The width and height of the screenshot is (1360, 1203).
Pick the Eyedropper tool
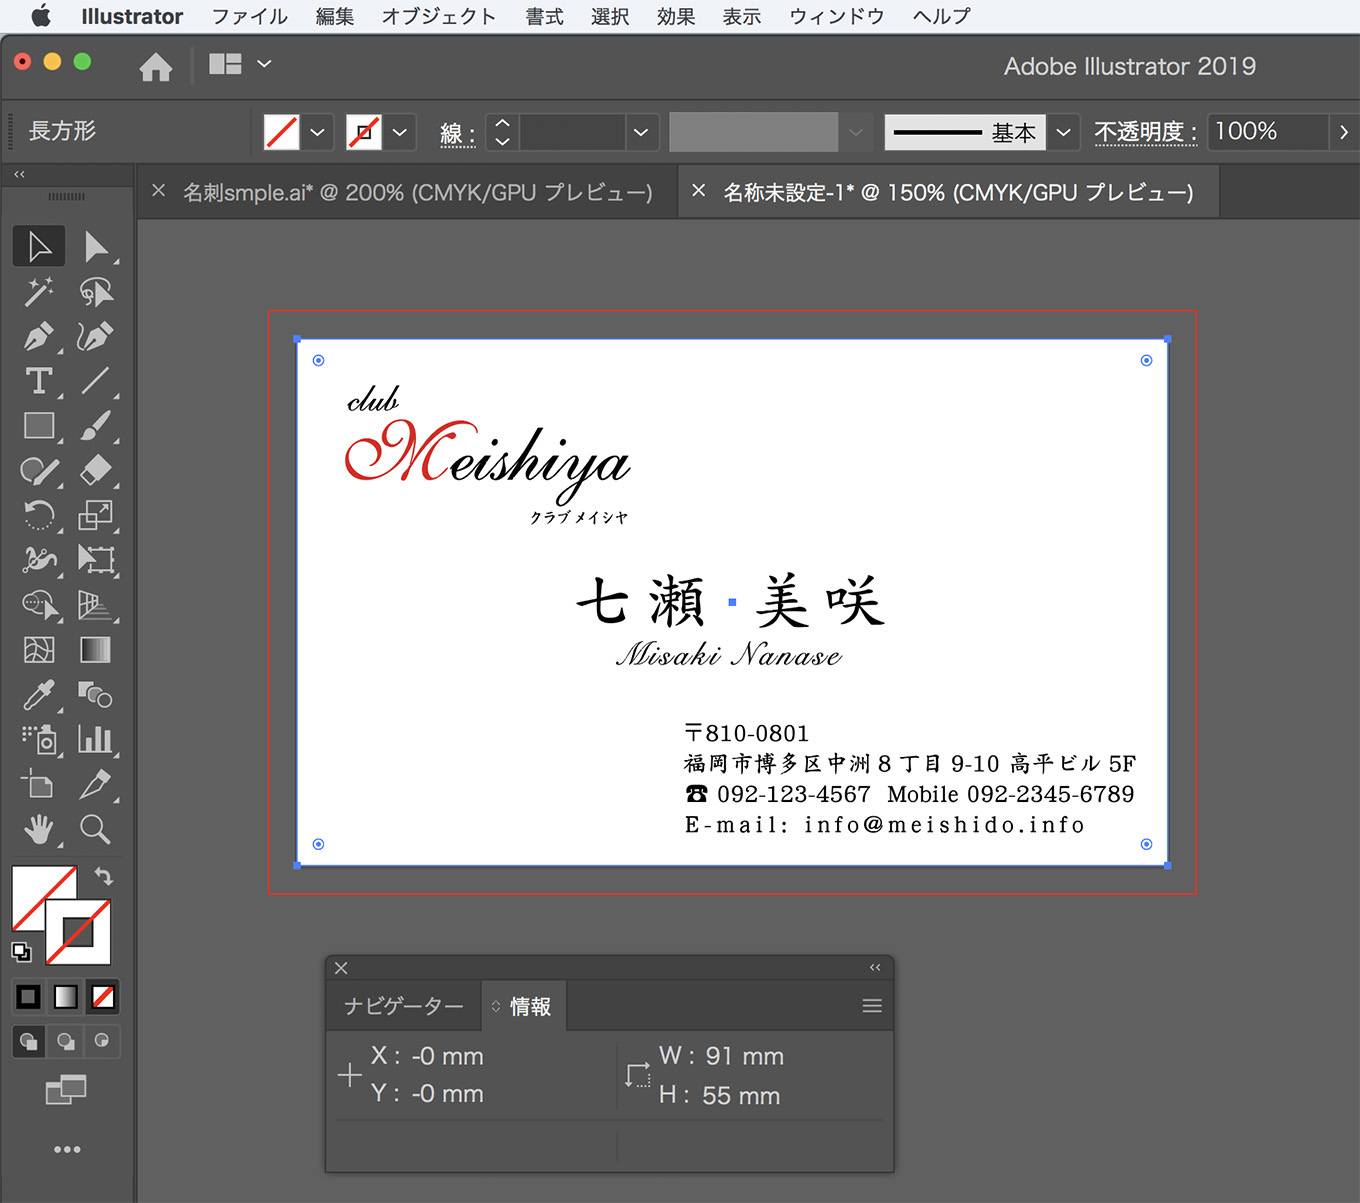tap(39, 695)
